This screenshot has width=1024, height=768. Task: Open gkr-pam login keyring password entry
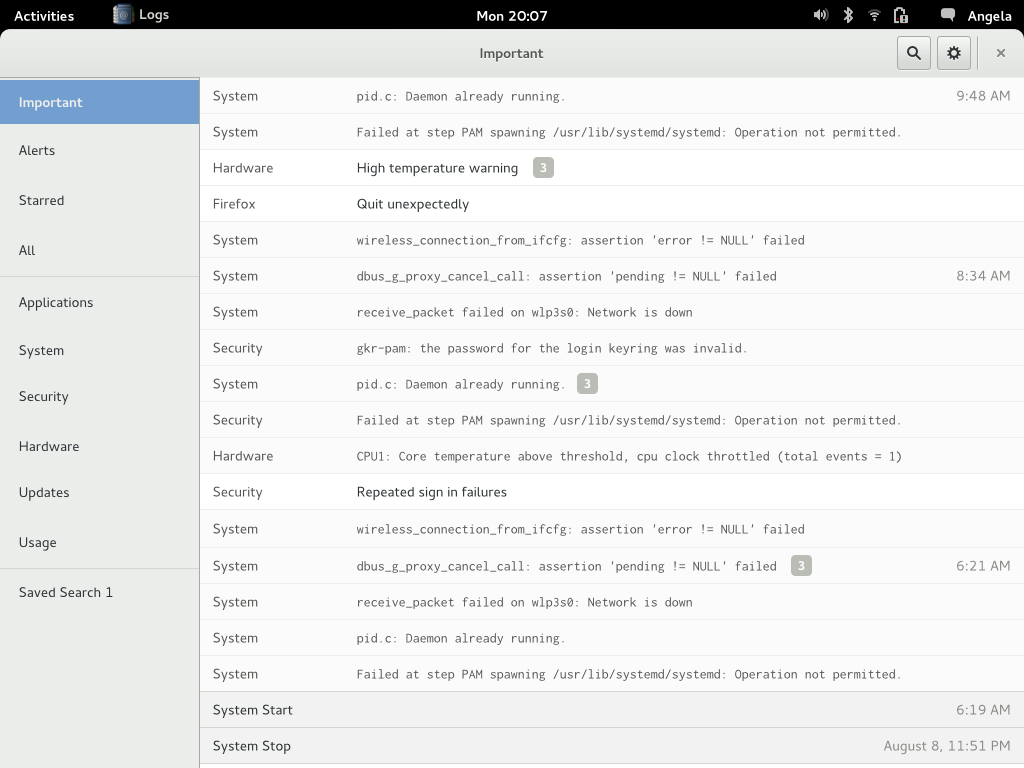pyautogui.click(x=612, y=348)
